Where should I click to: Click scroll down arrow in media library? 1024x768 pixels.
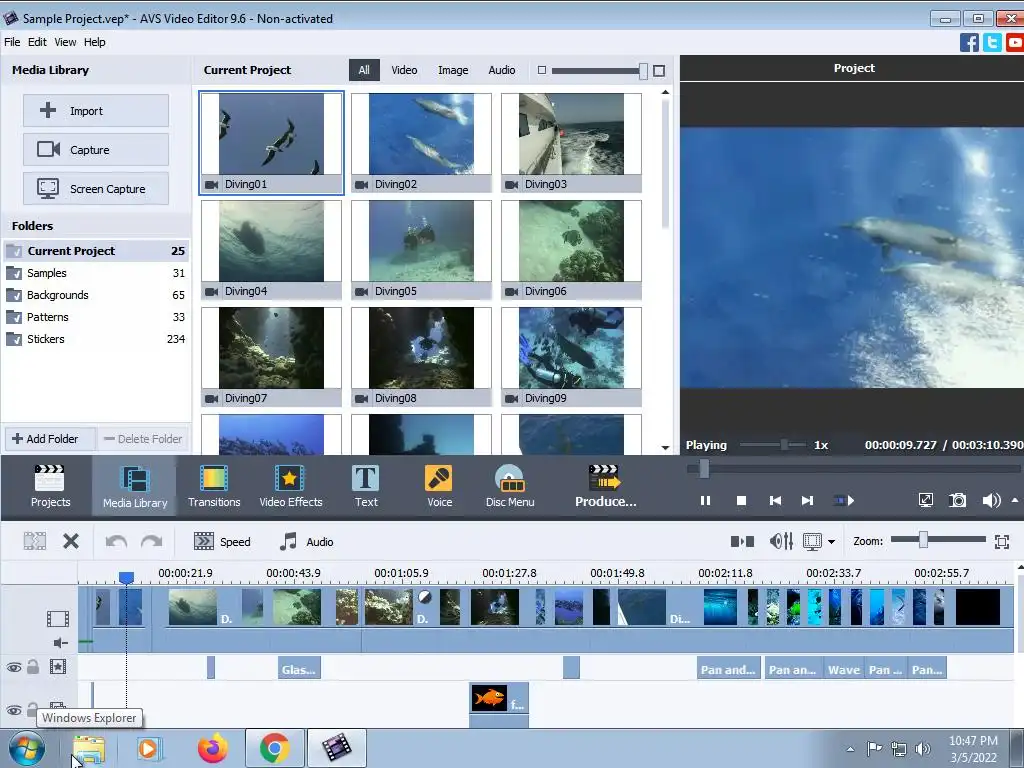665,448
